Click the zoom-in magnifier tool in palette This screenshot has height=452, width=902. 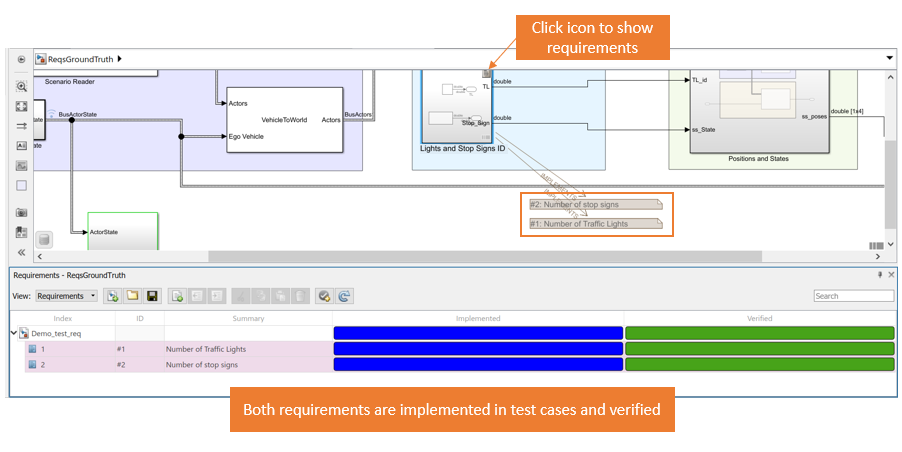[x=21, y=87]
